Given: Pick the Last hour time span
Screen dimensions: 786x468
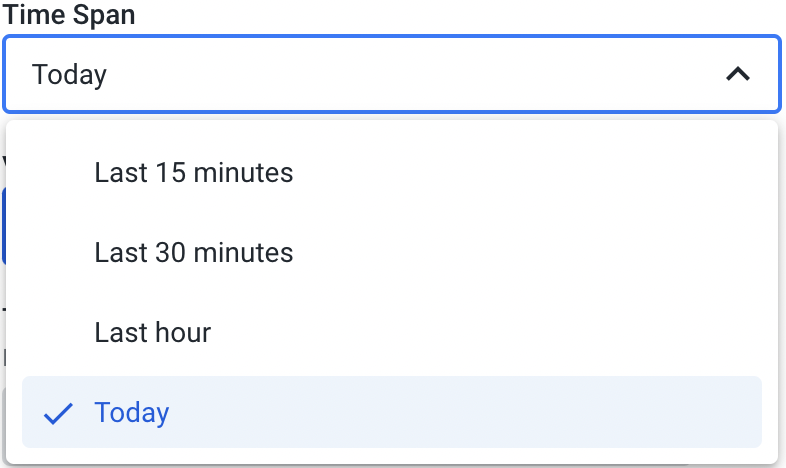Looking at the screenshot, I should pyautogui.click(x=392, y=332).
